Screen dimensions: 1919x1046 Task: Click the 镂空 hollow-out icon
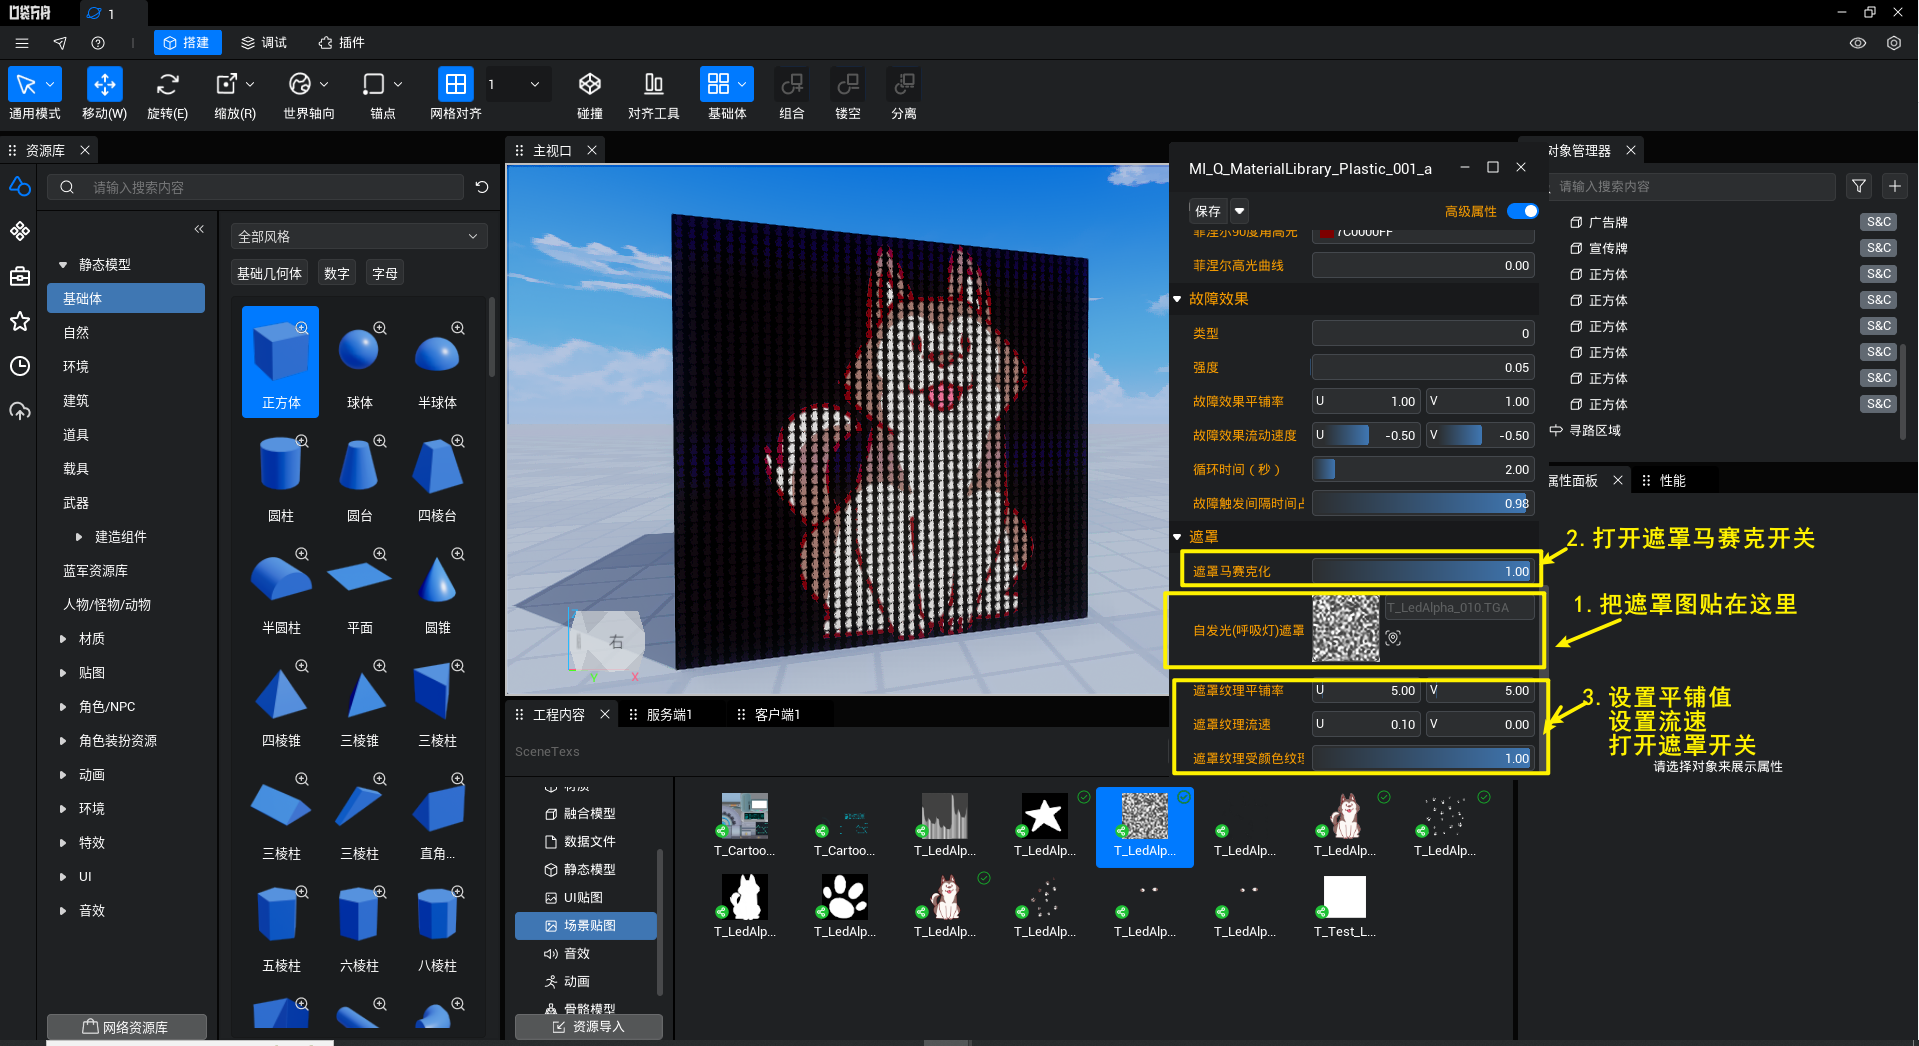pyautogui.click(x=848, y=85)
